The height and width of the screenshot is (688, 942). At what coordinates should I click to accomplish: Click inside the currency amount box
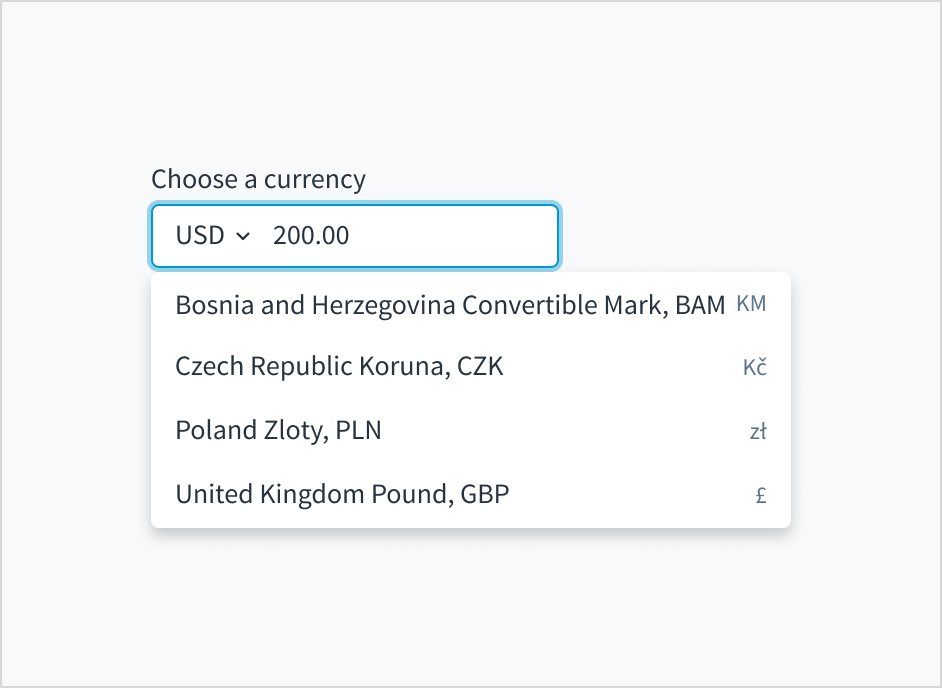(400, 235)
